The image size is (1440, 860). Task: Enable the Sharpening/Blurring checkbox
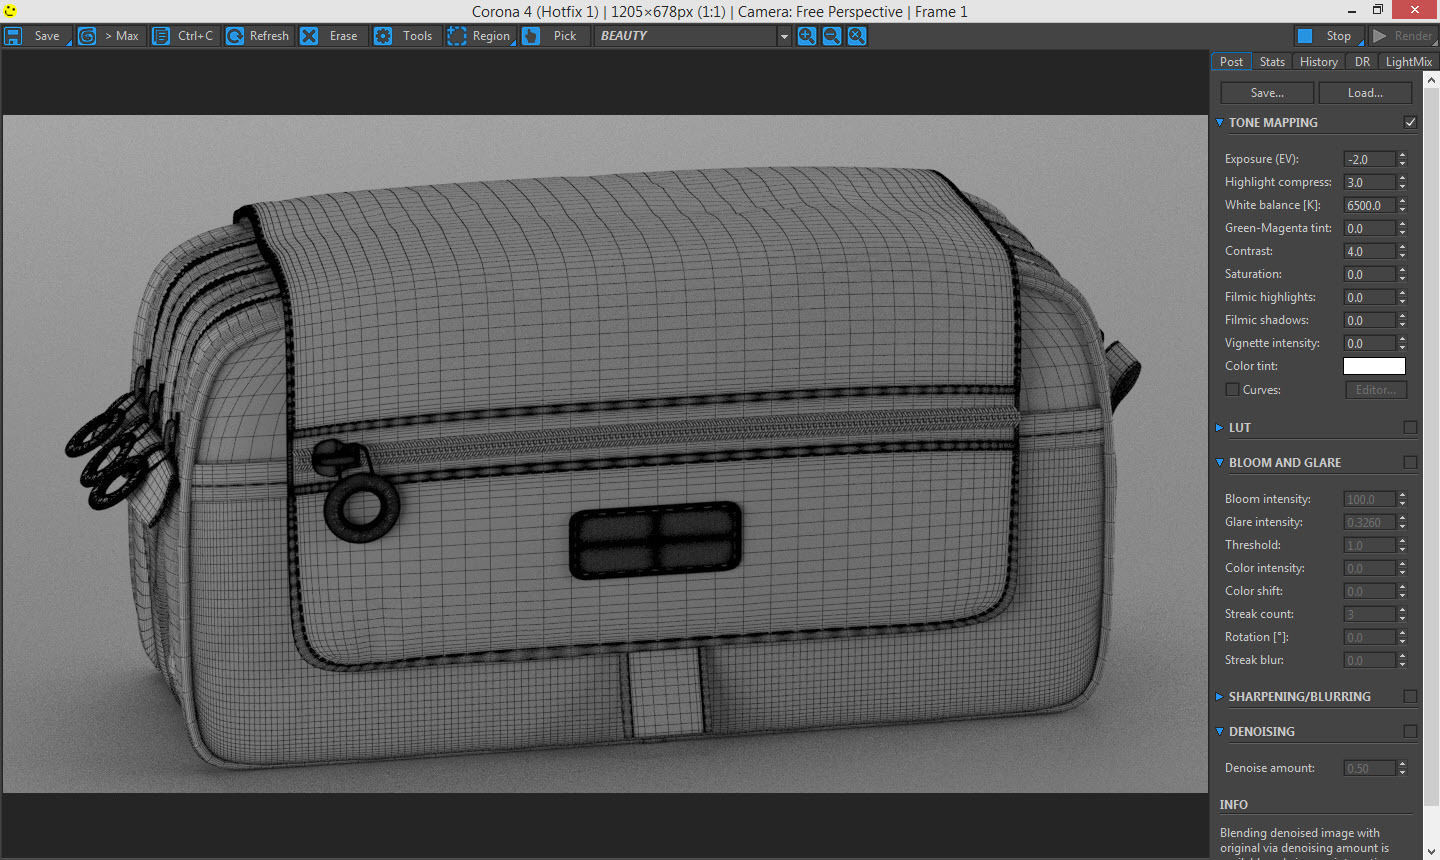tap(1410, 696)
